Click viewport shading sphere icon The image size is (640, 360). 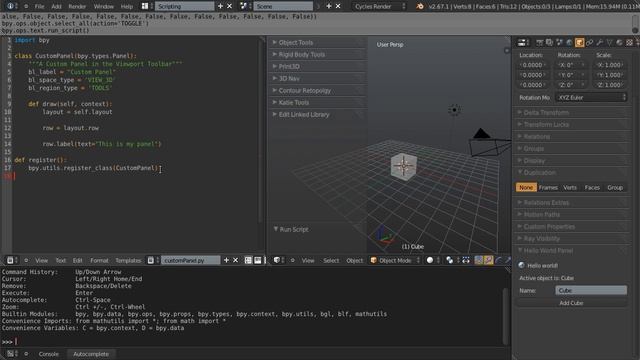point(430,260)
